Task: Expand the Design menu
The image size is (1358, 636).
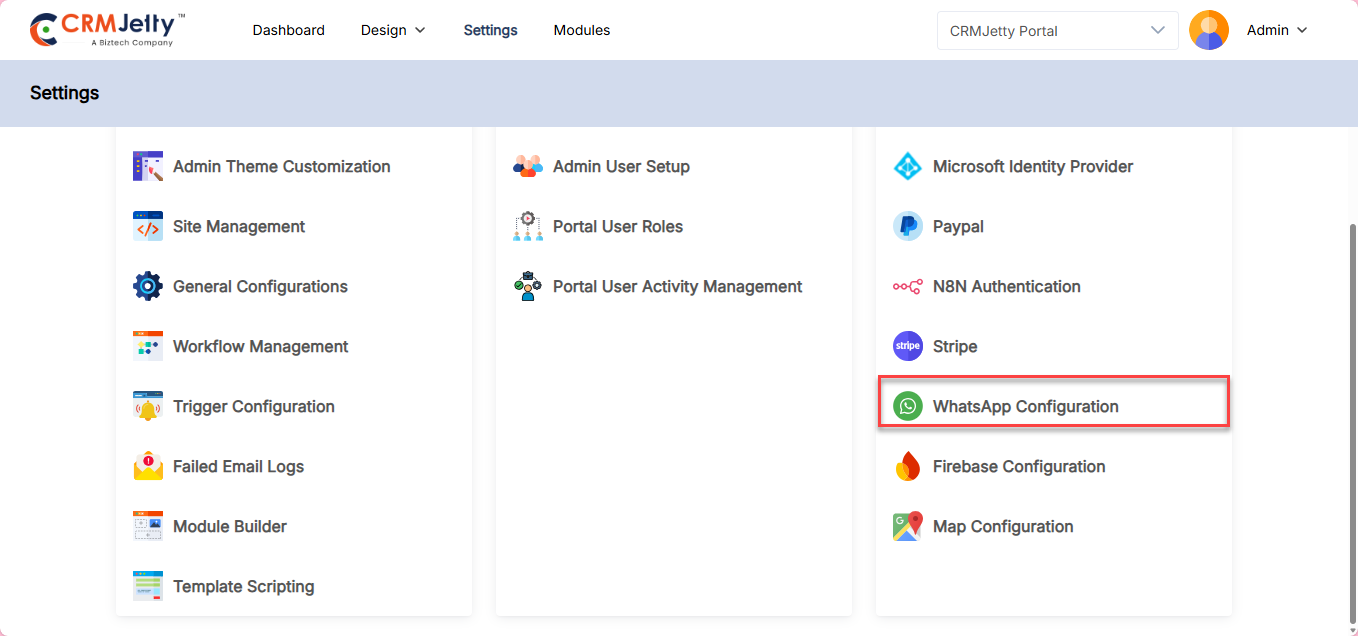Action: click(x=393, y=31)
